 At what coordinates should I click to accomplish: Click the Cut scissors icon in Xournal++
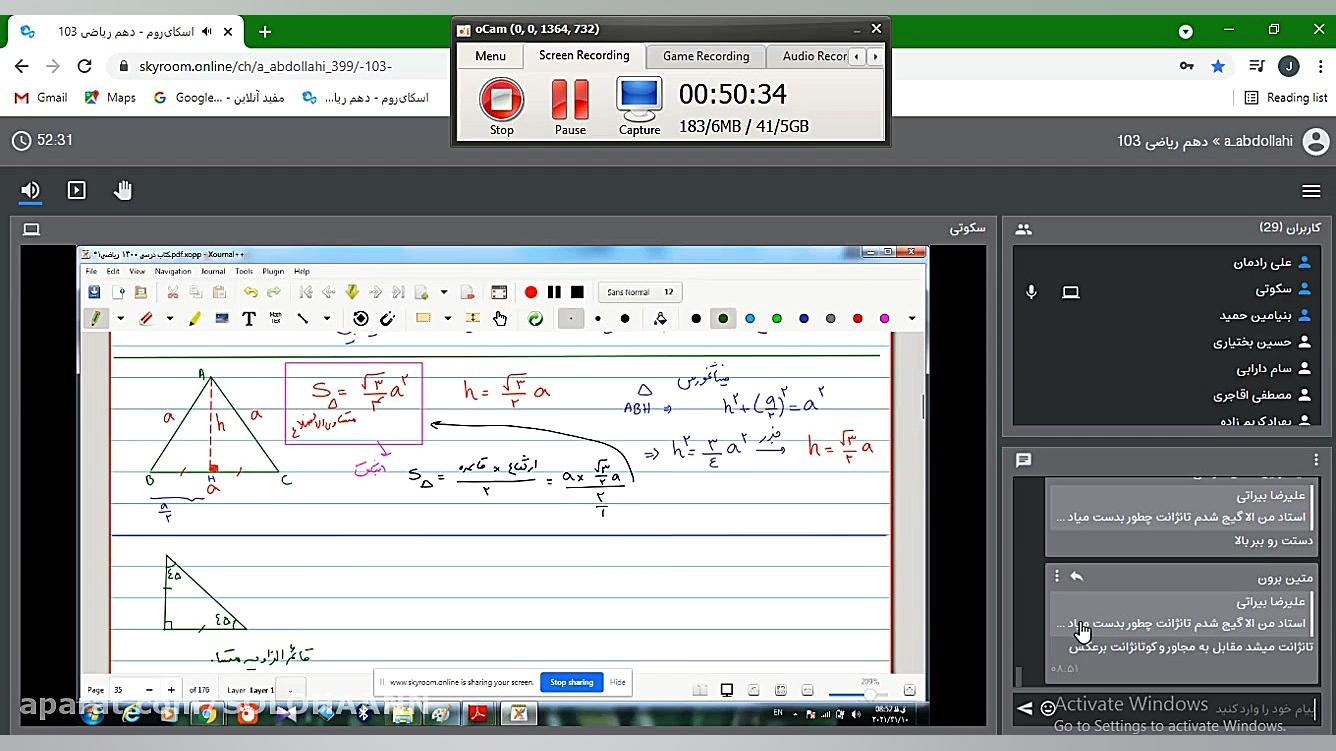point(173,292)
